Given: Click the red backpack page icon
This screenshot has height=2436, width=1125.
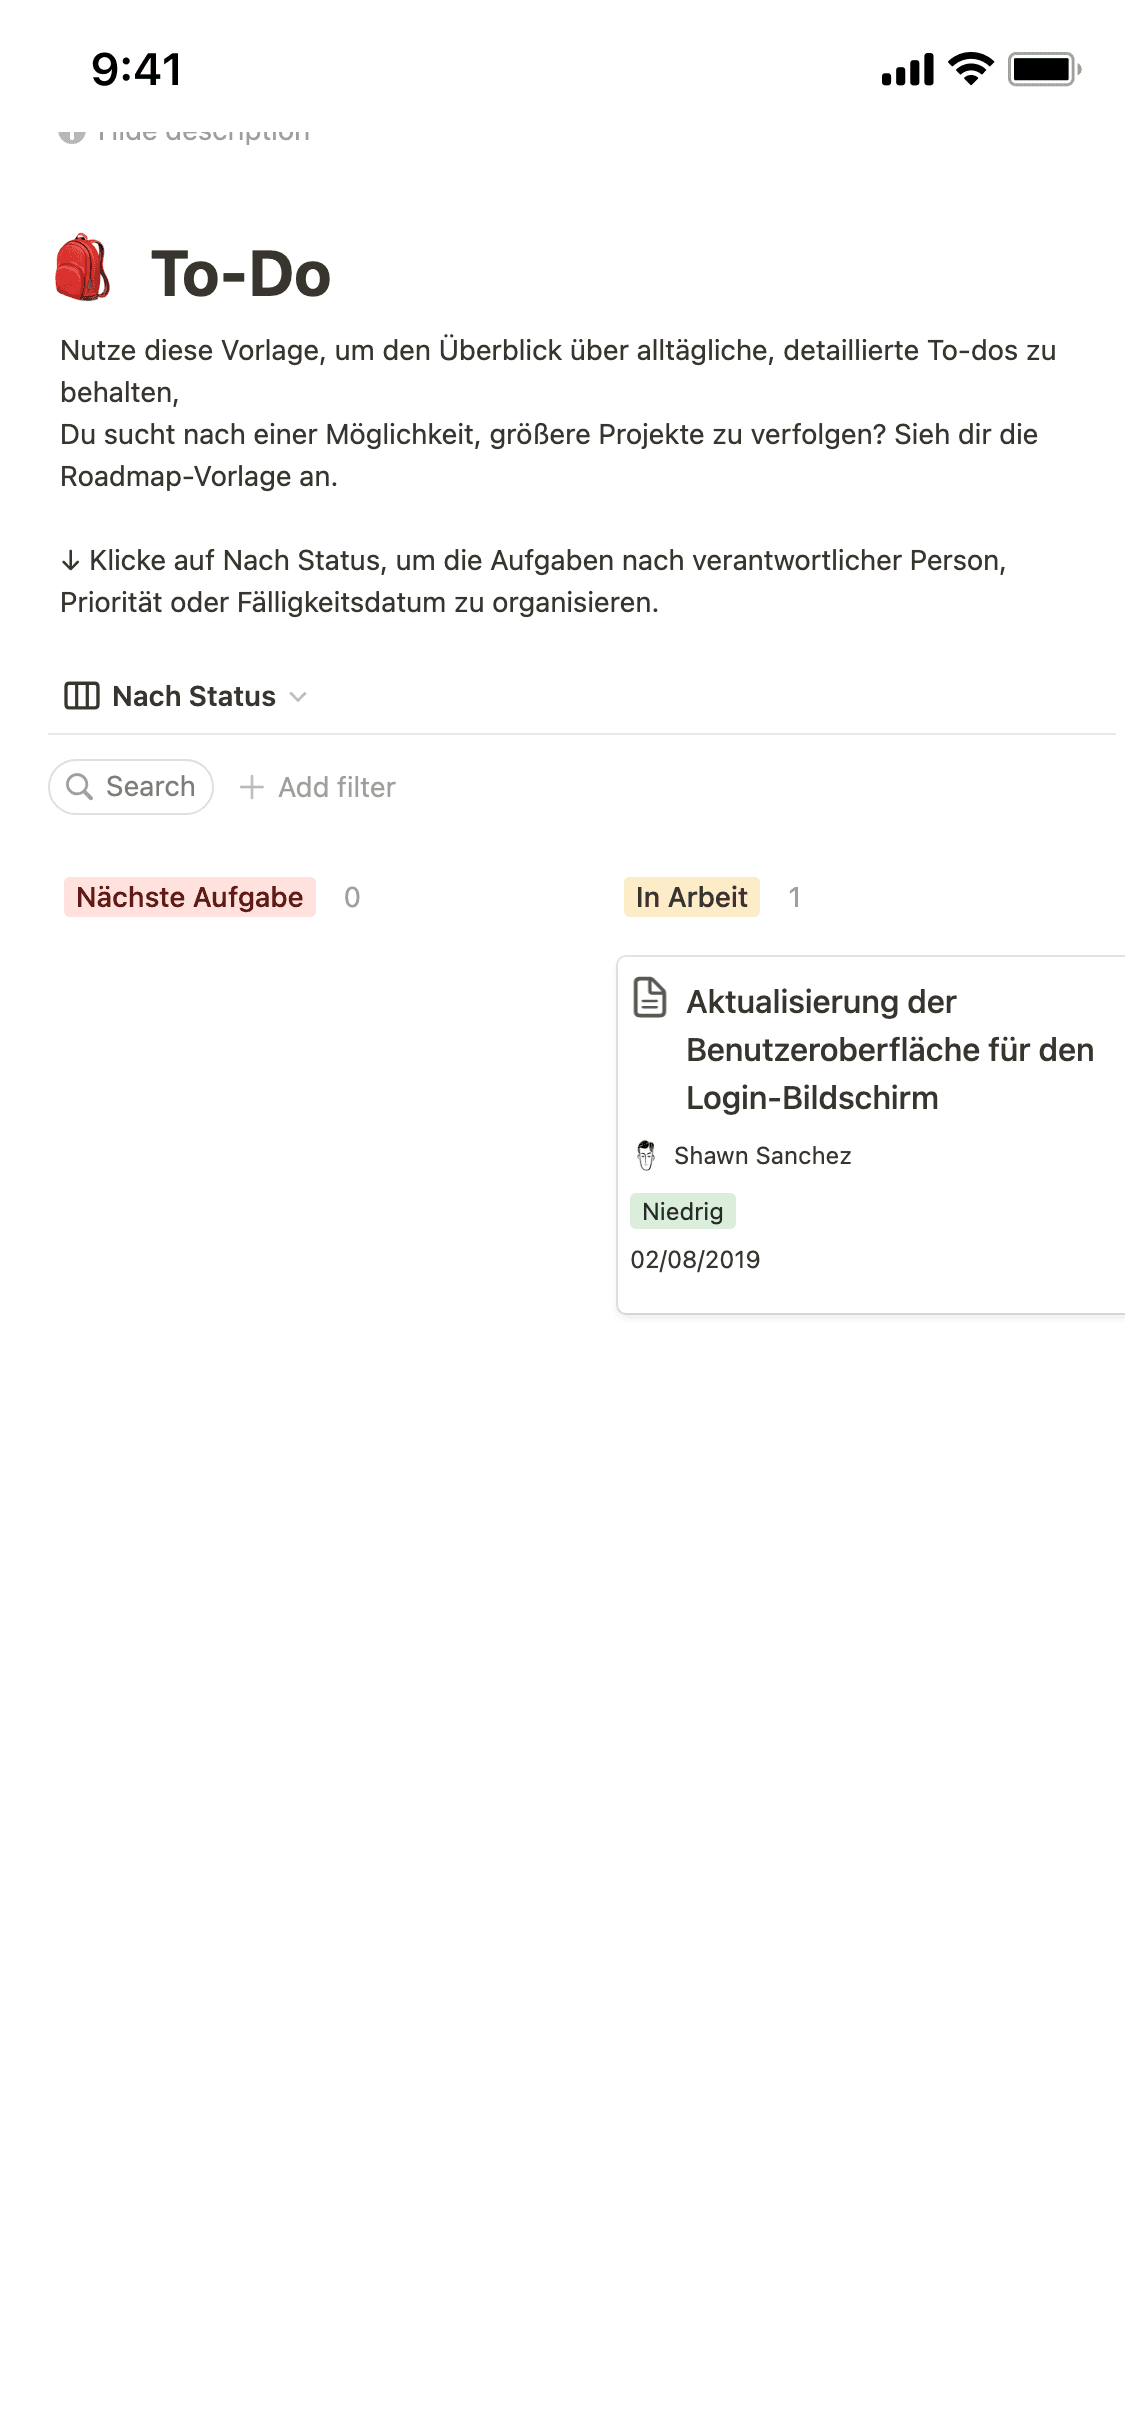Looking at the screenshot, I should pos(82,268).
